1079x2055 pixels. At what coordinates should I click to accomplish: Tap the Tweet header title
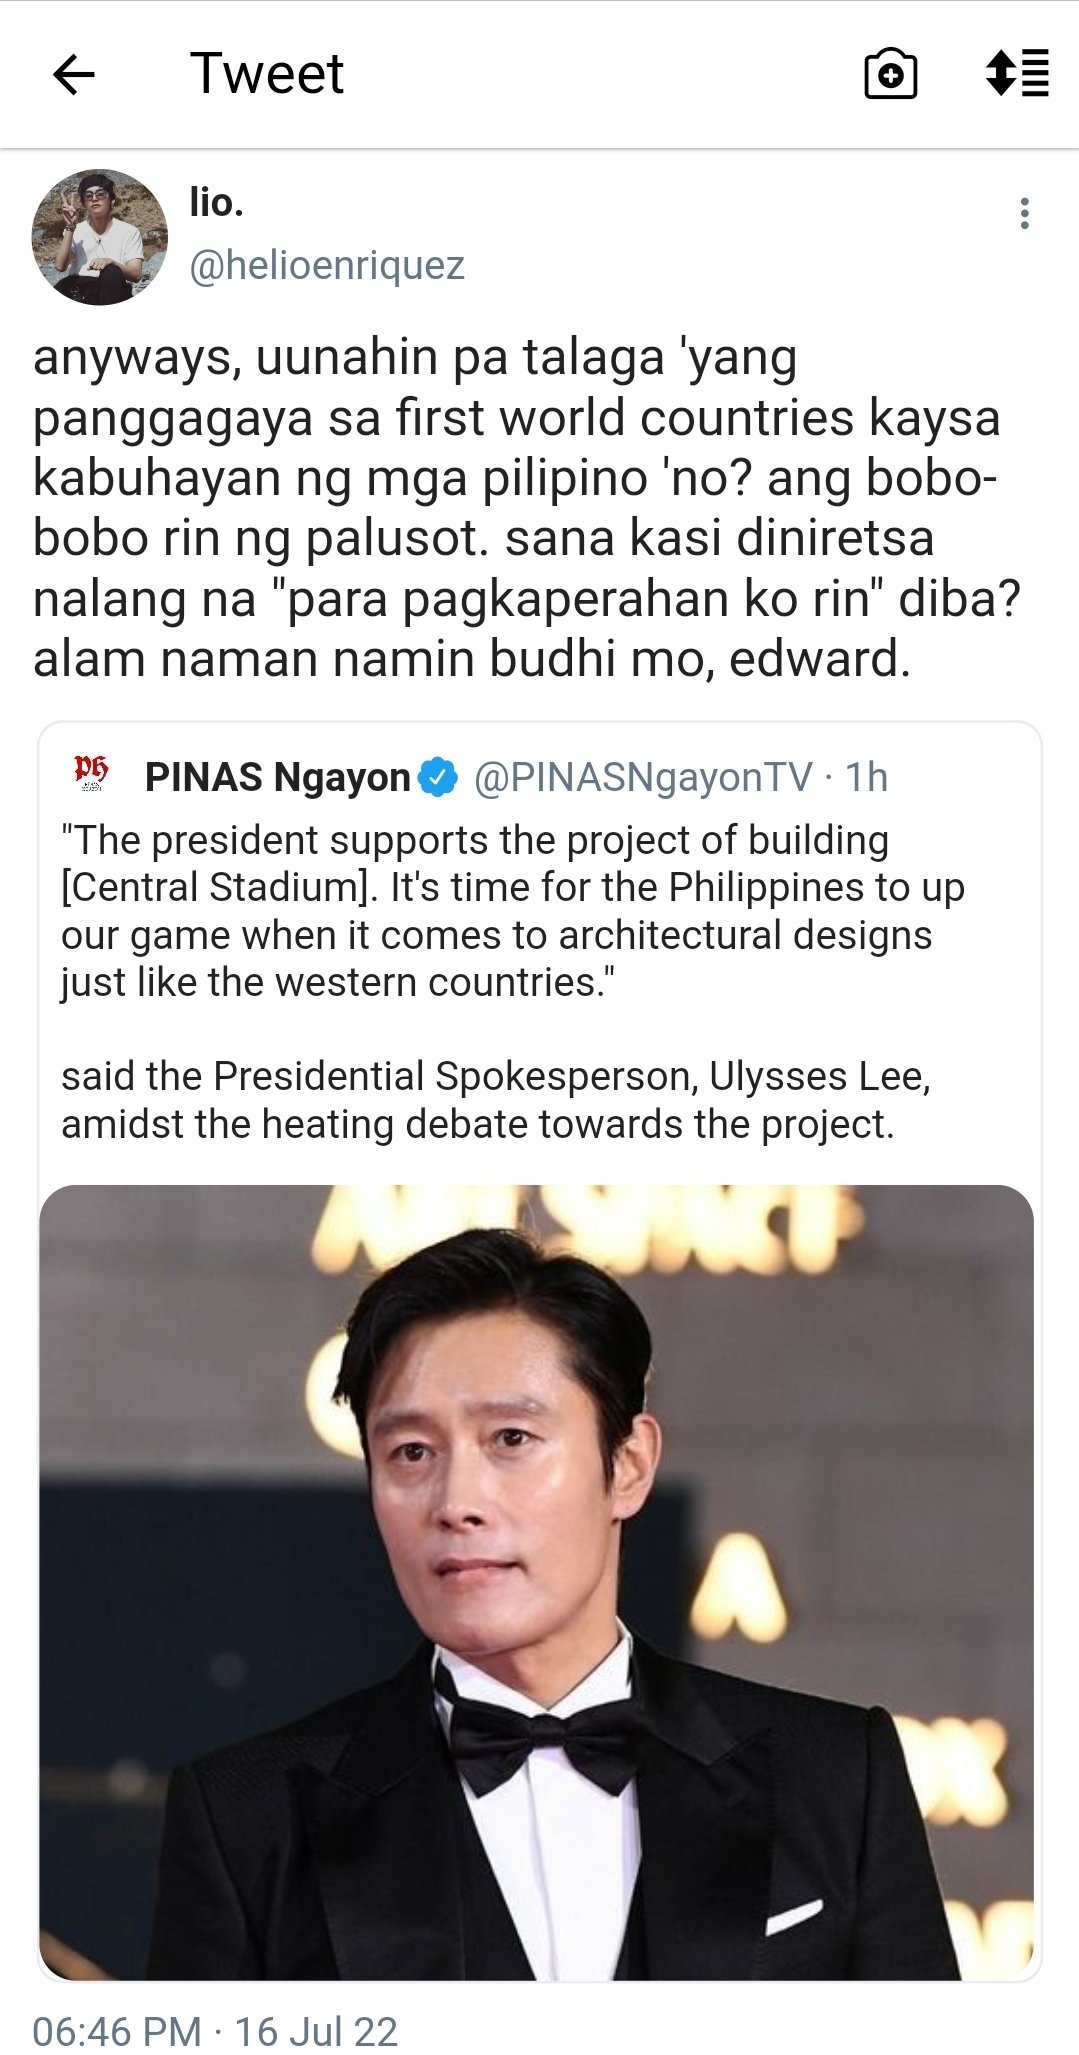267,74
